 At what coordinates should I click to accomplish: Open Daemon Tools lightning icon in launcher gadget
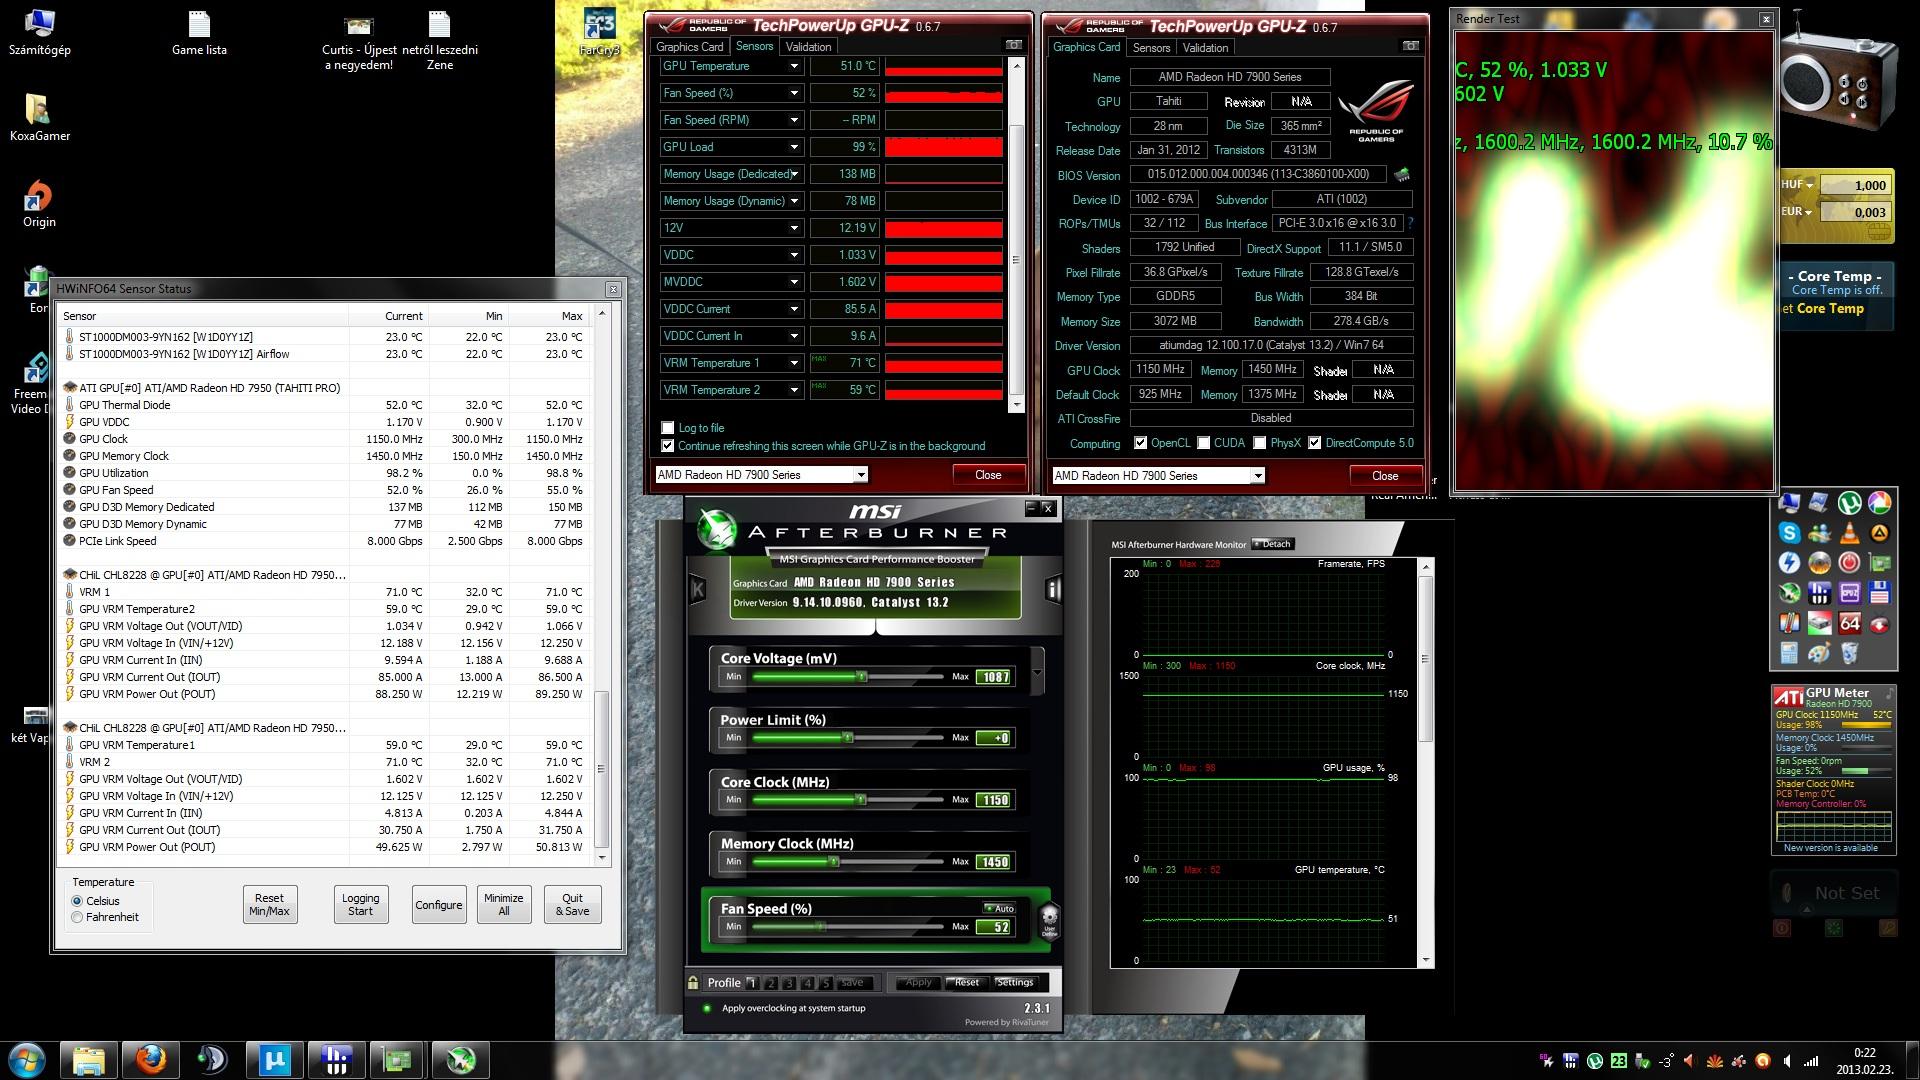tap(1789, 563)
